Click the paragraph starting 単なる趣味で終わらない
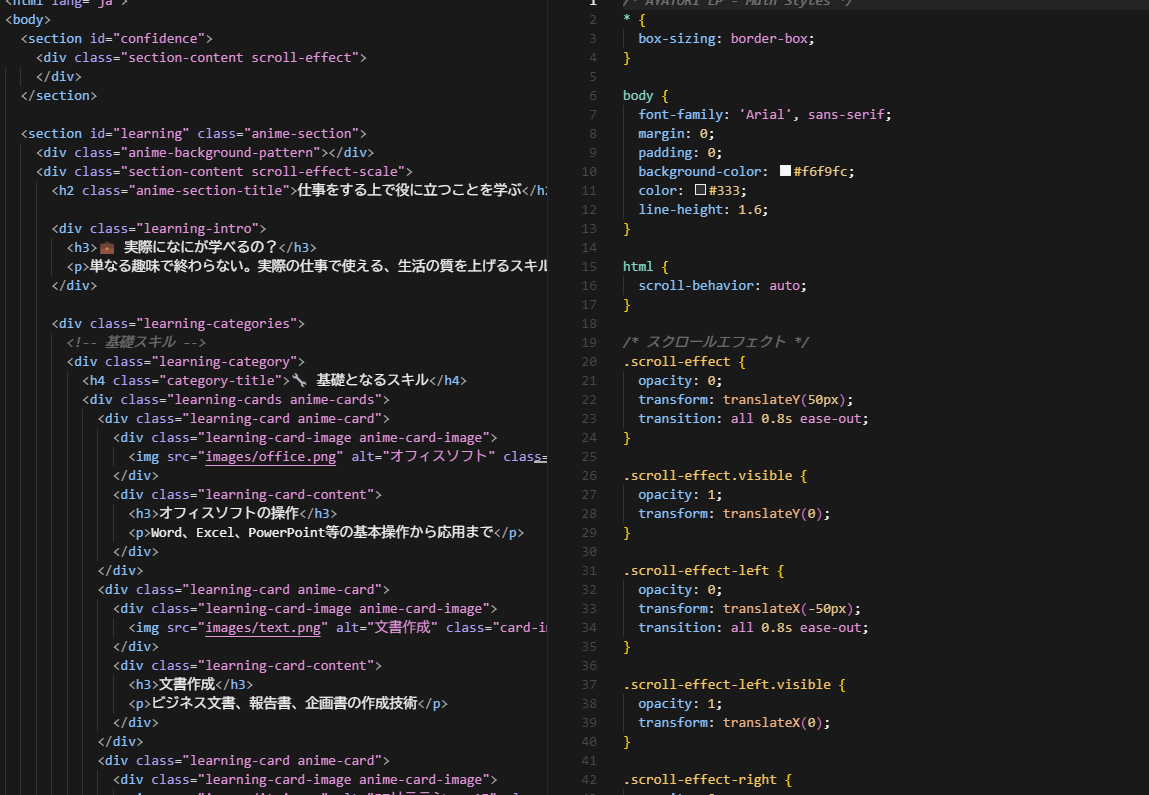 307,267
